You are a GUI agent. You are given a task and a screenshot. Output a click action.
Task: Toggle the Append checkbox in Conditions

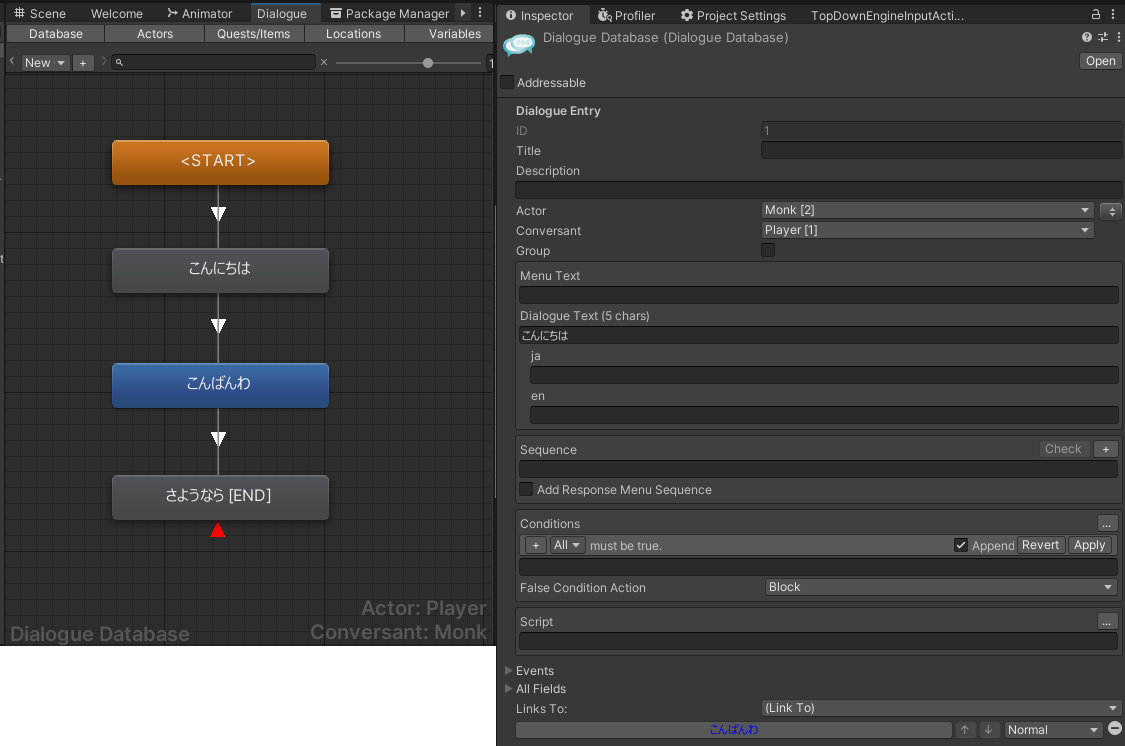(x=961, y=545)
